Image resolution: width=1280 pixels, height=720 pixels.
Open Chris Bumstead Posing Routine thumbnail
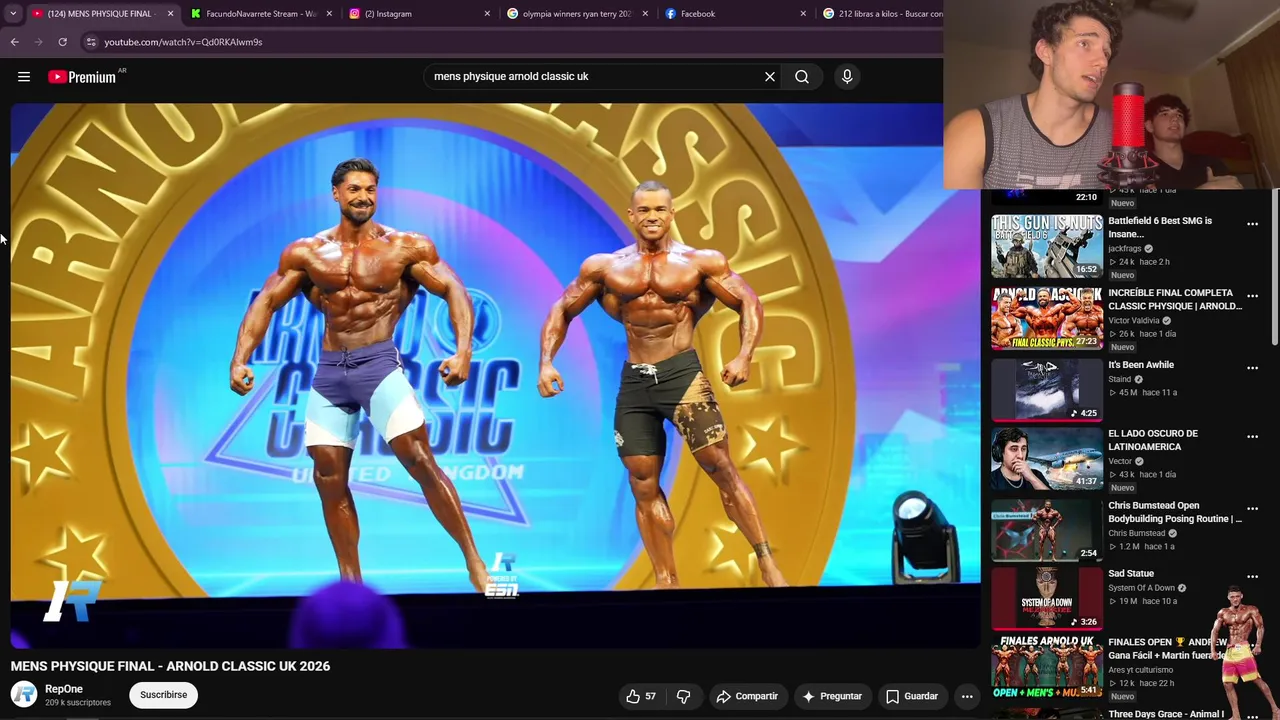tap(1047, 531)
